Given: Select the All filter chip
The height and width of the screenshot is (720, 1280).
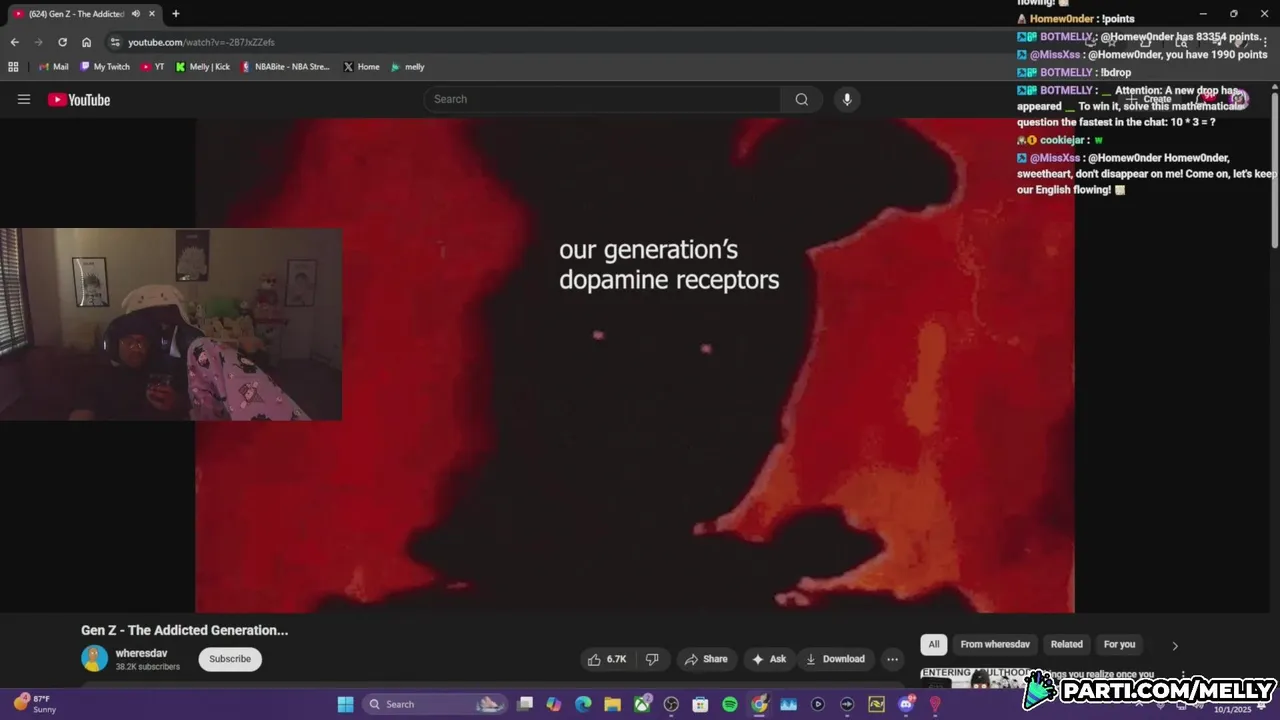Looking at the screenshot, I should (x=934, y=644).
